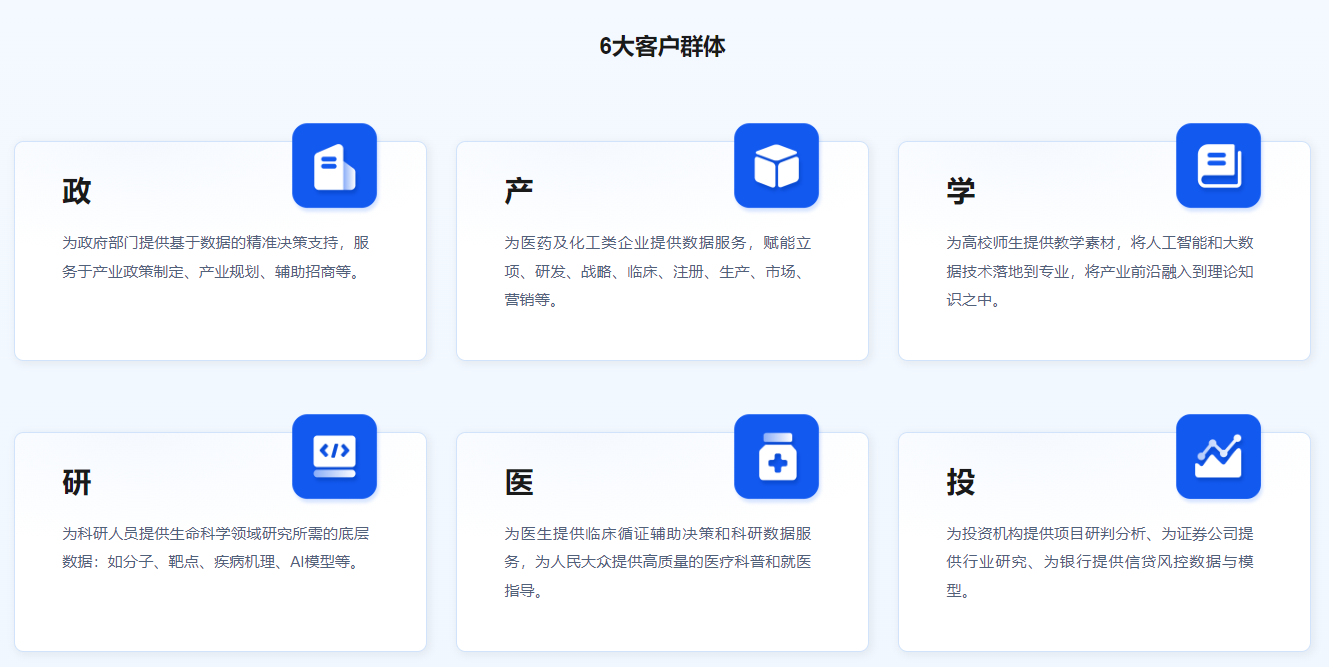The image size is (1329, 667).
Task: Click the code window icon on the 研 card
Action: point(334,457)
